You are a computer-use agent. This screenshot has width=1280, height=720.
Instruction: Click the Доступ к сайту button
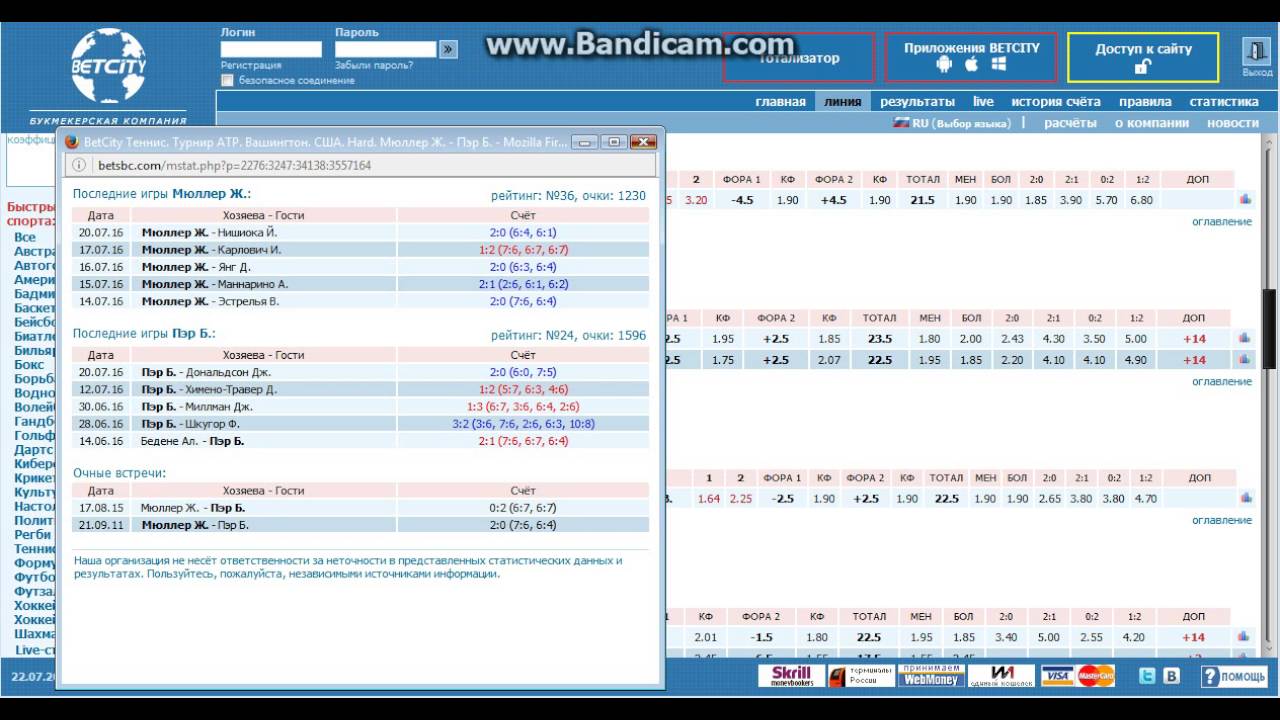(x=1143, y=57)
